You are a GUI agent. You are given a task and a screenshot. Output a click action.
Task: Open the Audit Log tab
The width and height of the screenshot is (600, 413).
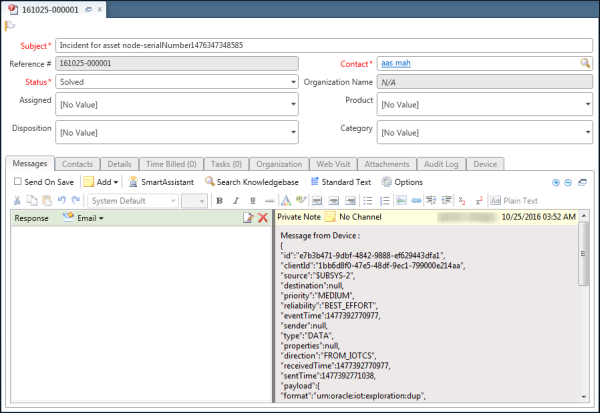point(441,164)
